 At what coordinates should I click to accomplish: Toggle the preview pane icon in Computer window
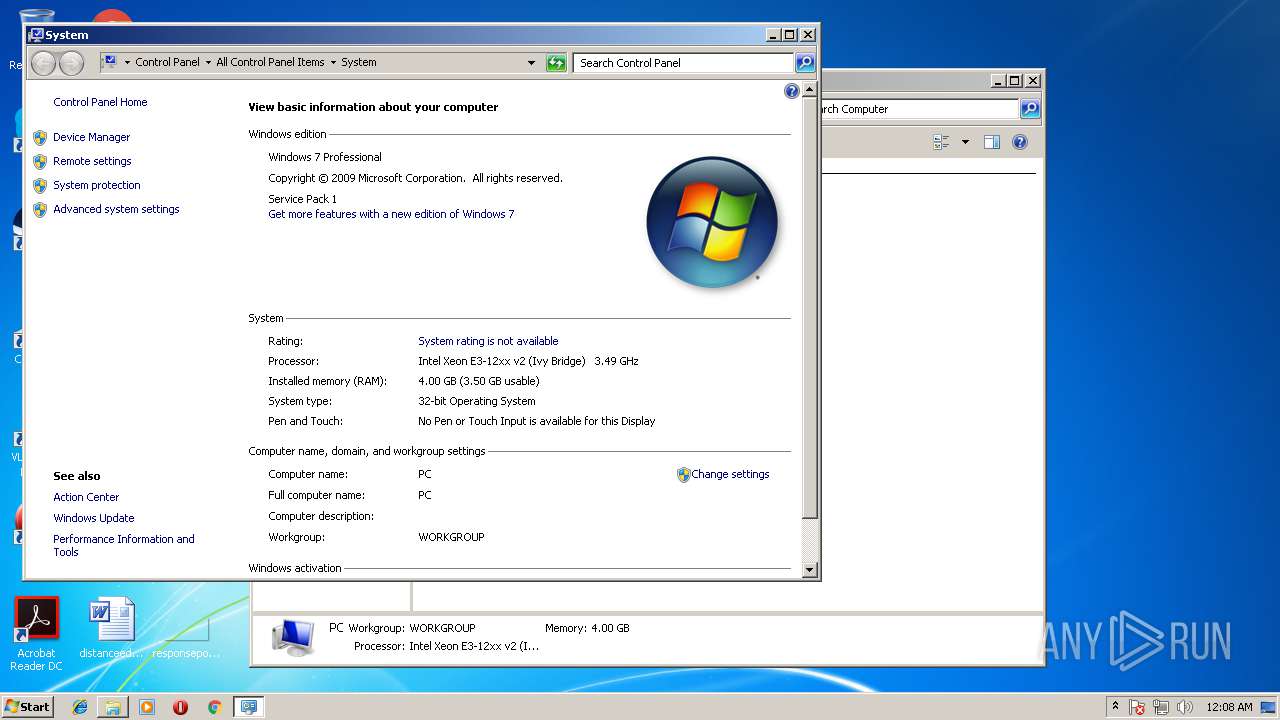click(x=992, y=142)
